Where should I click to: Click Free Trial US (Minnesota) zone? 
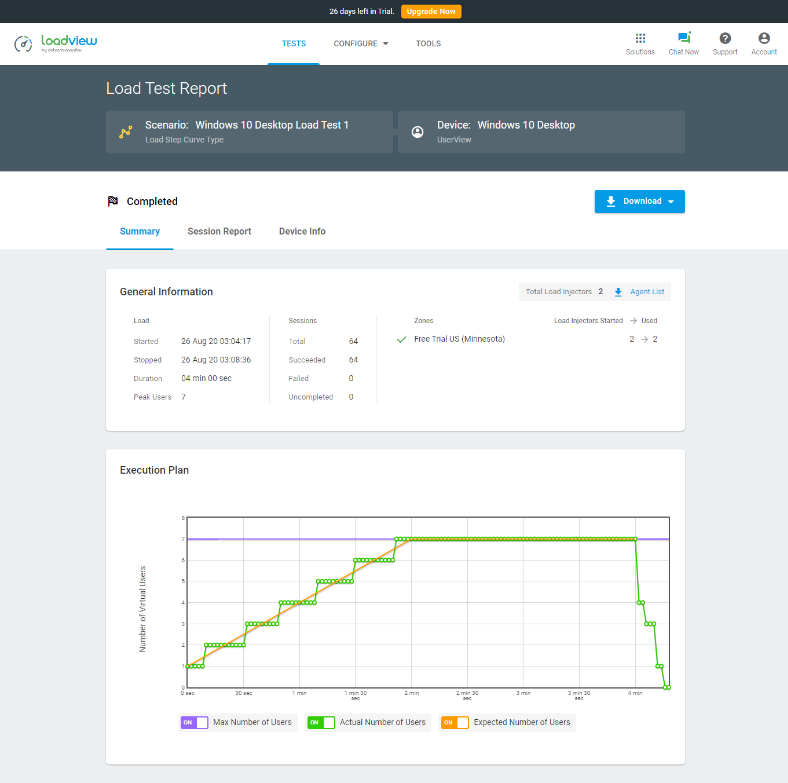pos(459,339)
